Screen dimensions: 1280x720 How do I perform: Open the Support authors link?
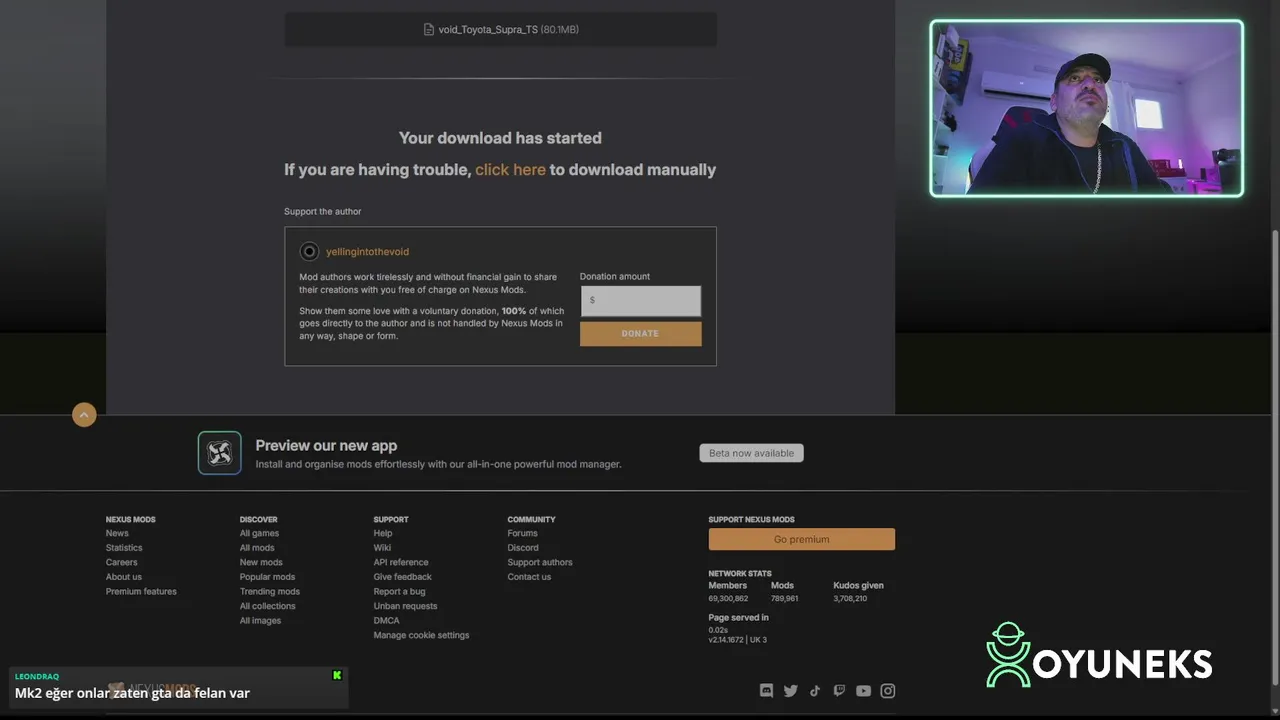(540, 562)
